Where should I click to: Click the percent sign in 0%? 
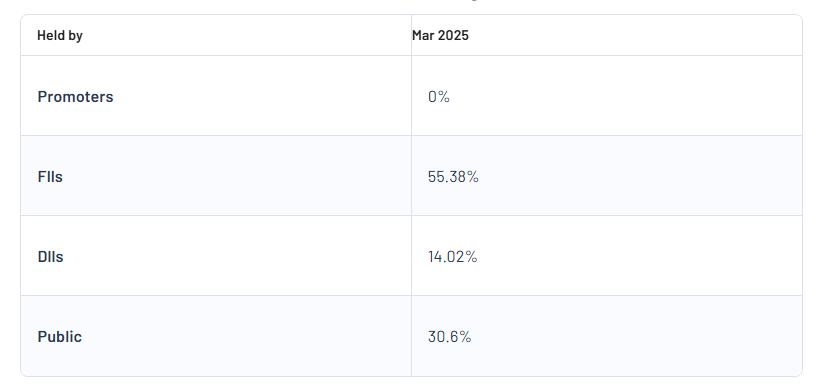pos(445,97)
